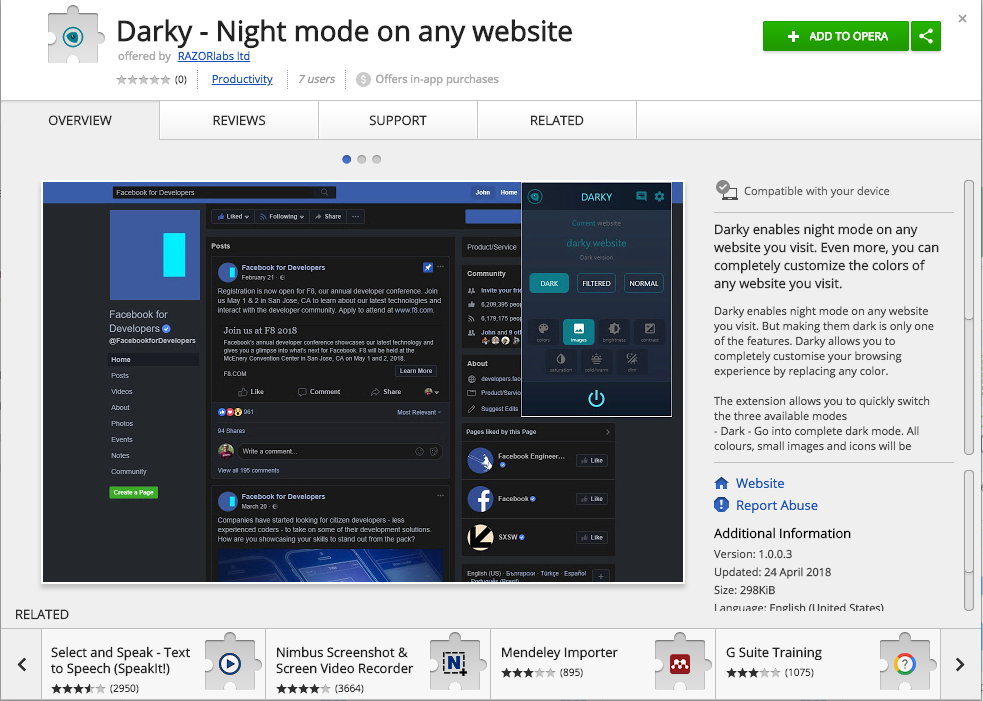The image size is (983, 701).
Task: Click Following dropdown in Facebook screenshot
Action: click(281, 216)
